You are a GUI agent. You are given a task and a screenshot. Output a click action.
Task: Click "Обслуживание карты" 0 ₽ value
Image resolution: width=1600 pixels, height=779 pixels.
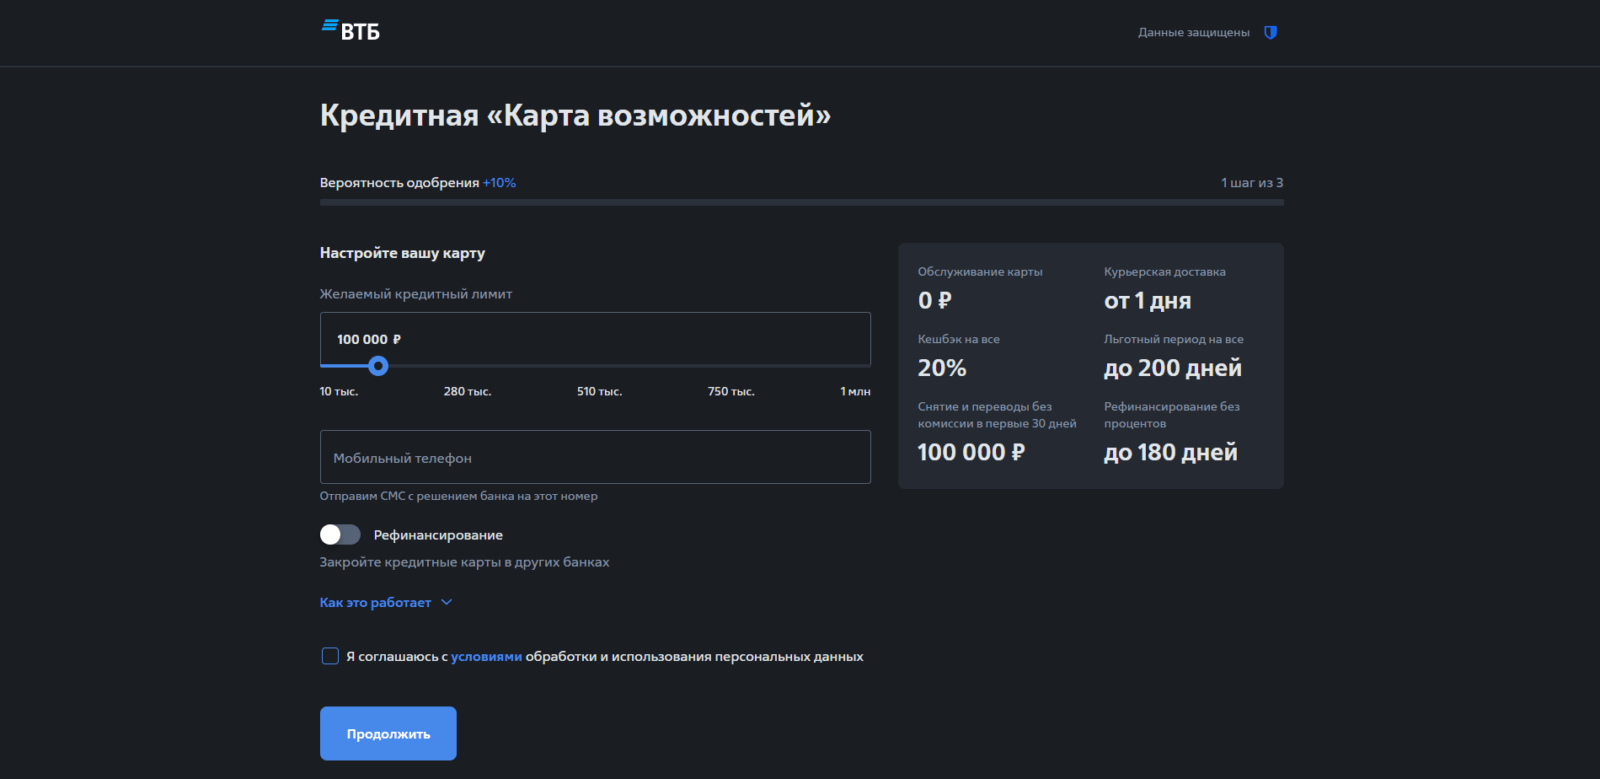(934, 300)
